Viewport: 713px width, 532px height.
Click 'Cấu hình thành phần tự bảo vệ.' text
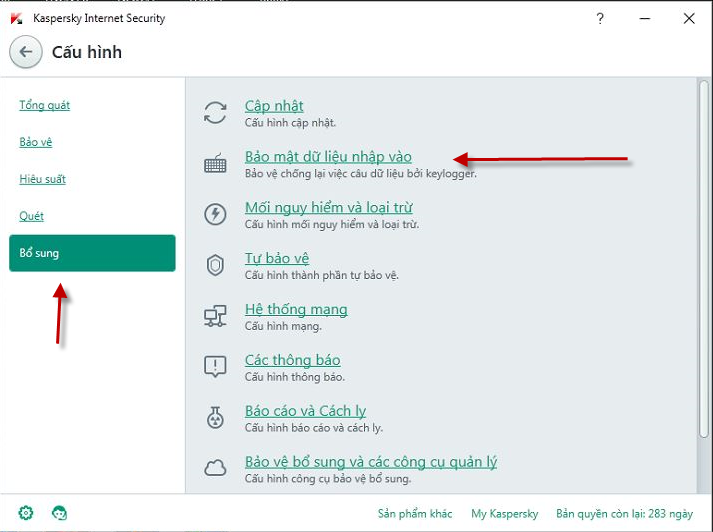(321, 275)
